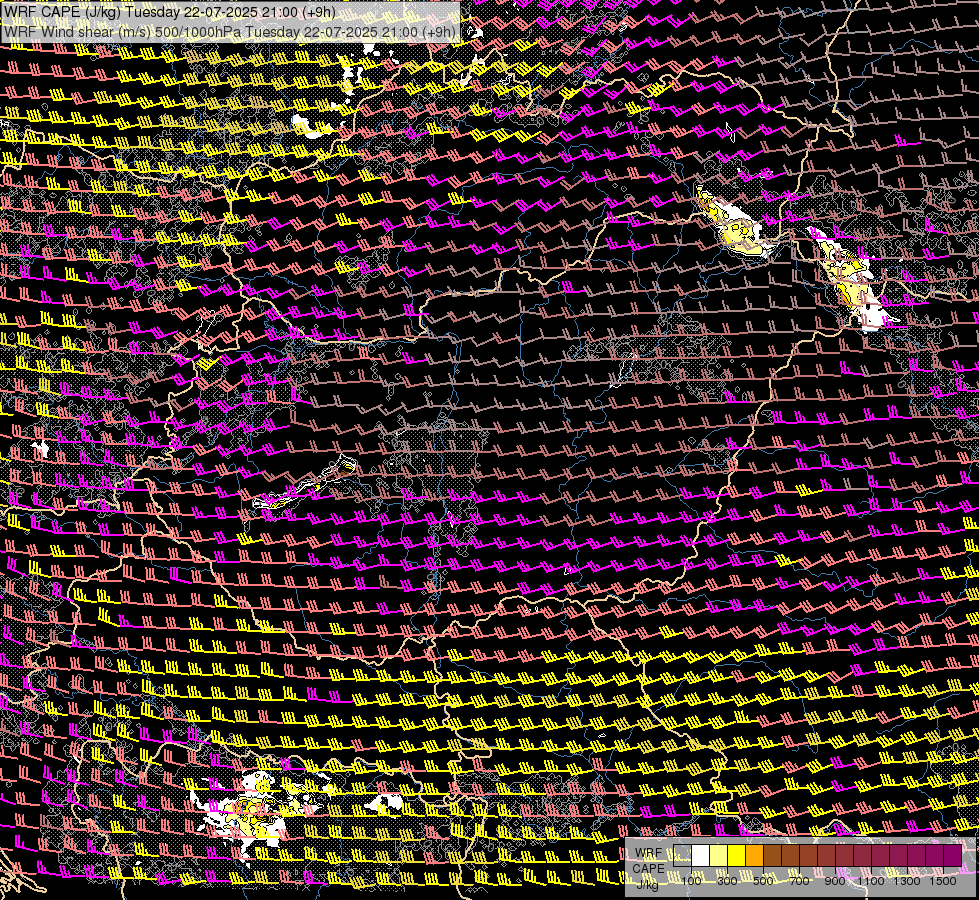Click the legend value 500
979x900 pixels.
(x=763, y=881)
